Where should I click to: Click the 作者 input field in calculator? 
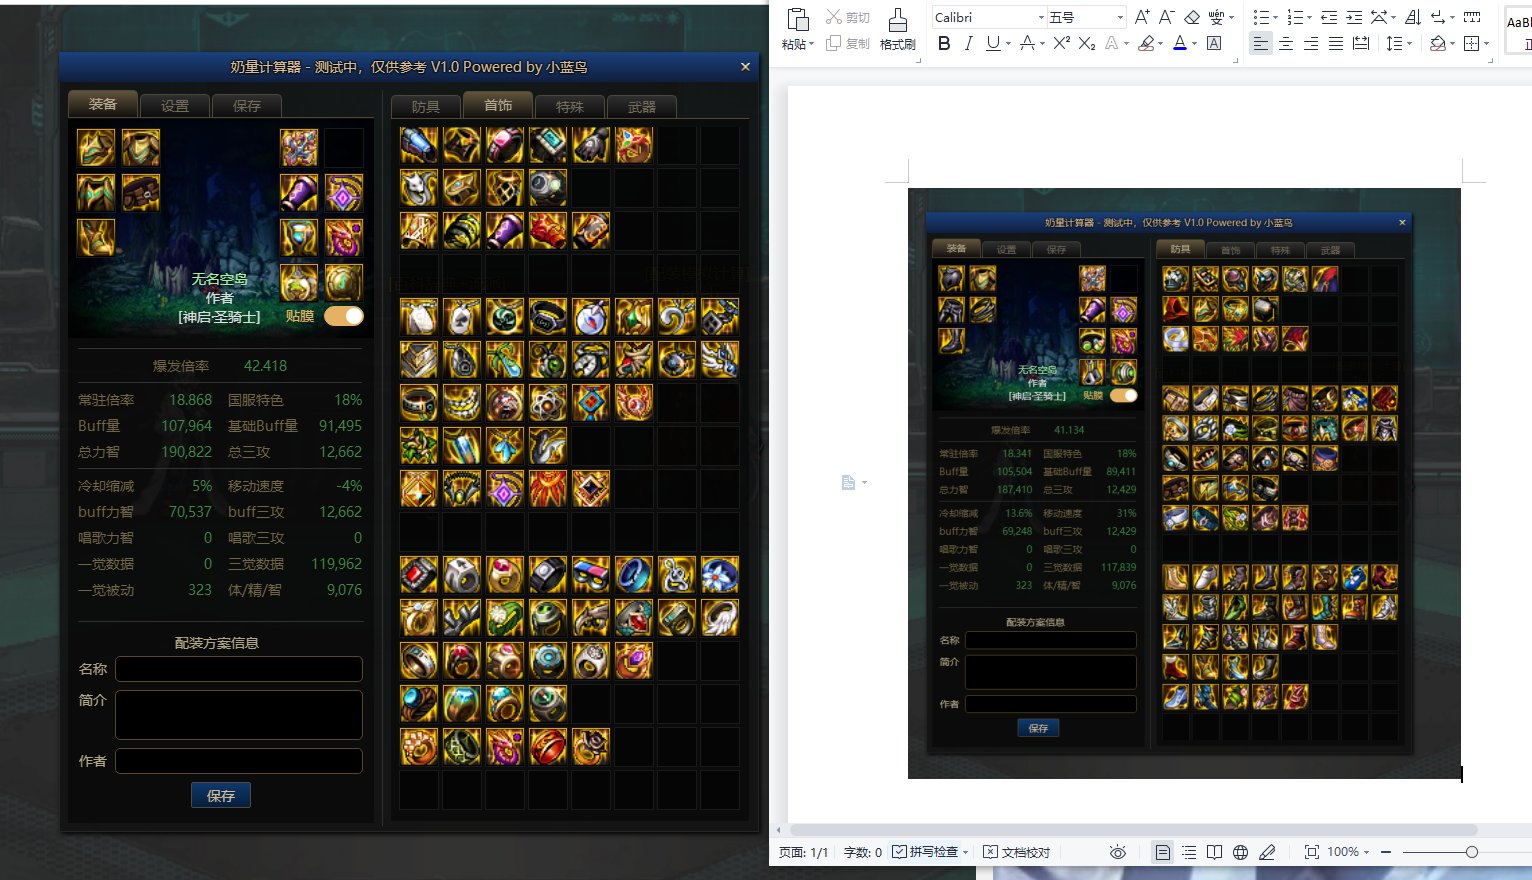point(239,761)
